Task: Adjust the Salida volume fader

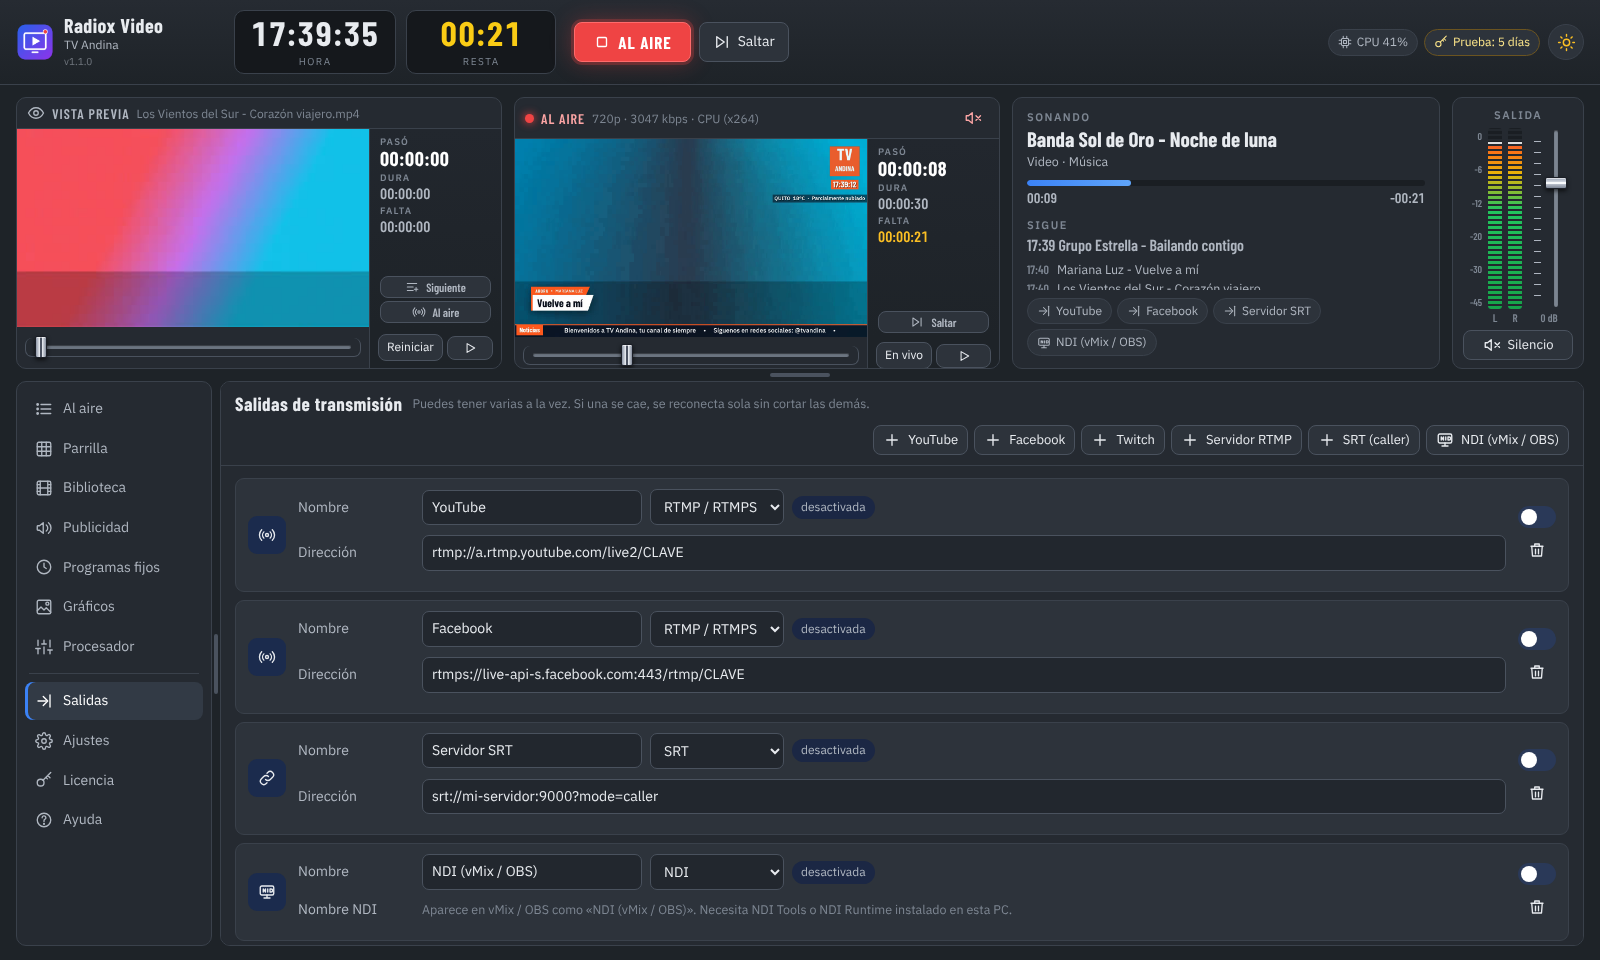Action: [1556, 183]
